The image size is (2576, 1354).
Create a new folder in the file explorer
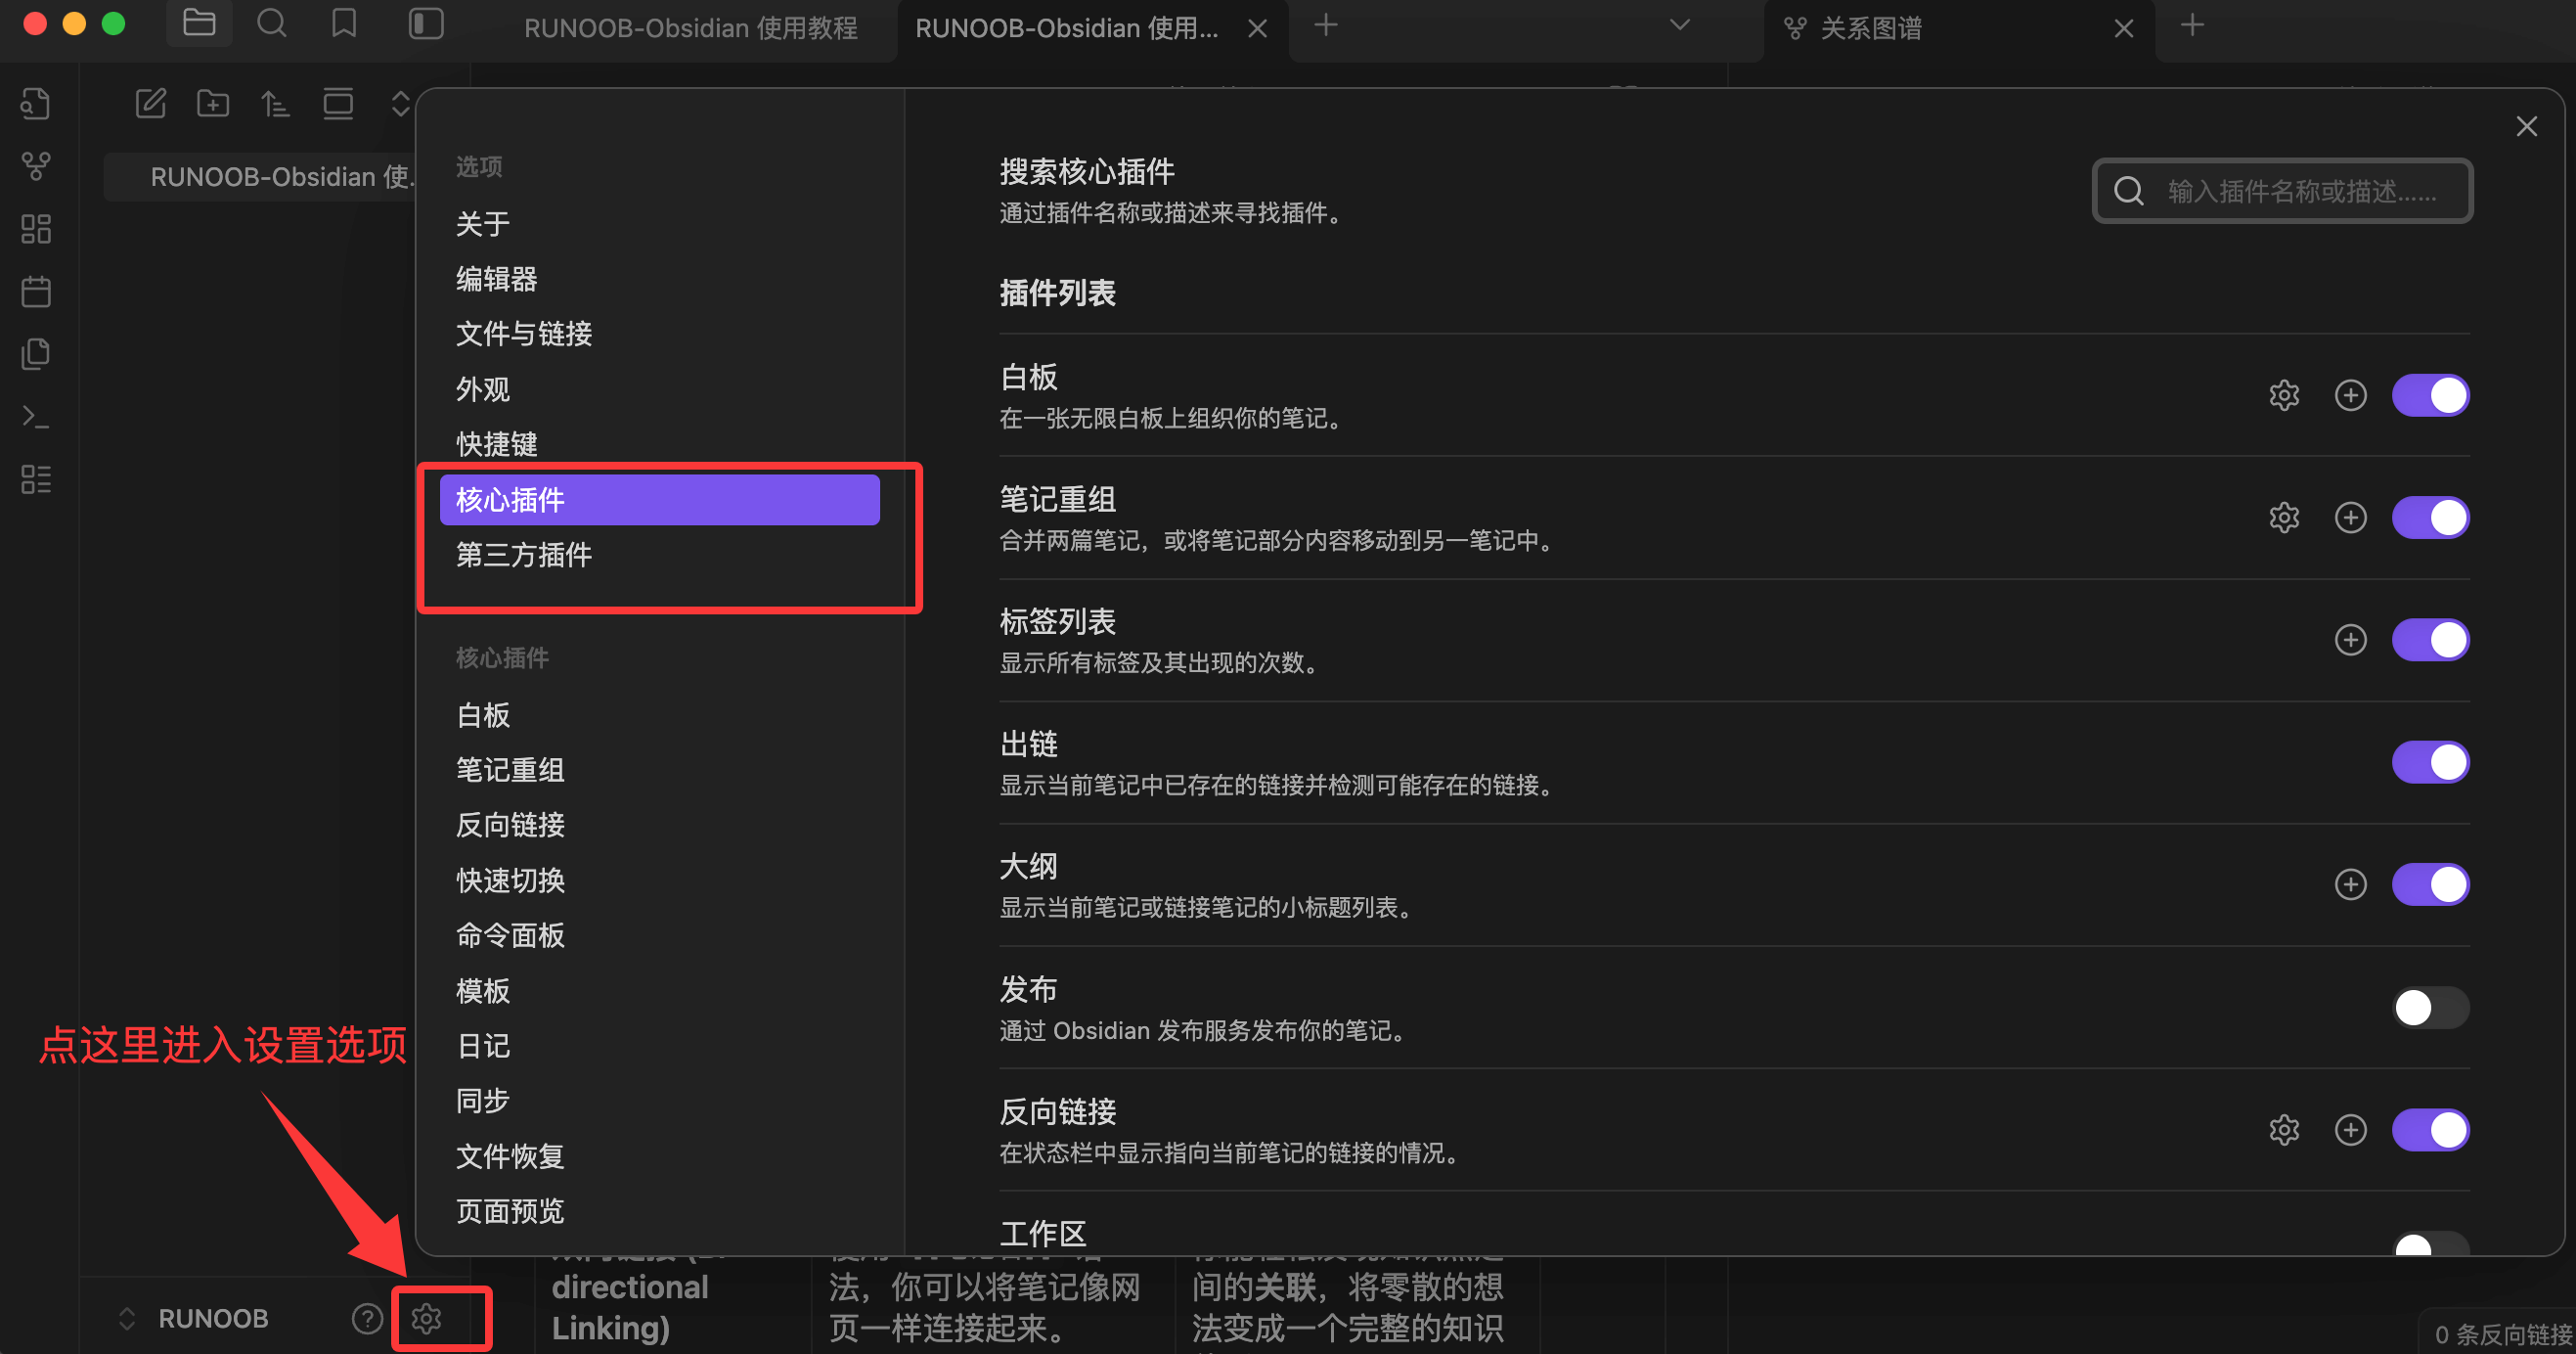coord(212,103)
